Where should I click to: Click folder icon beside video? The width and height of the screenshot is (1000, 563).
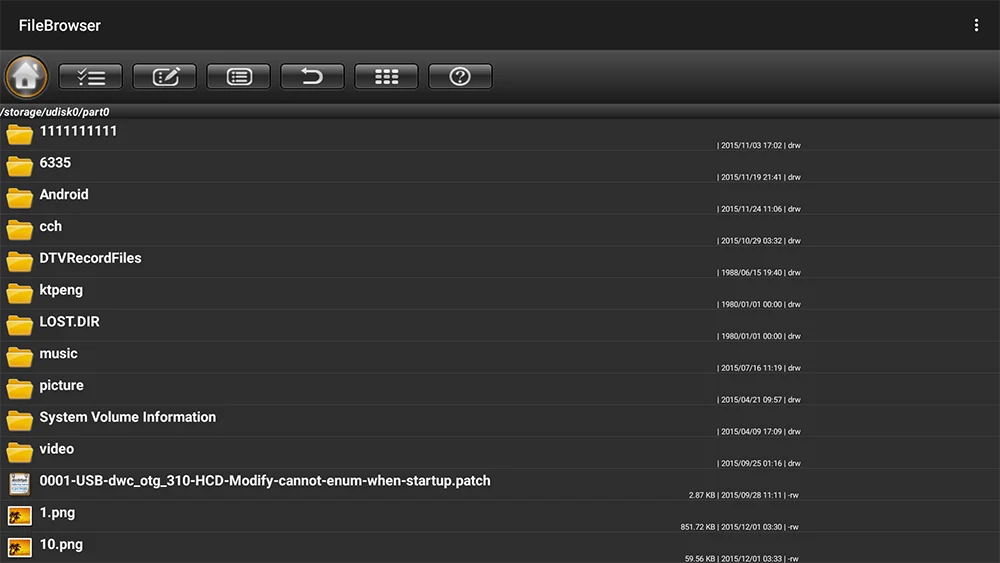pyautogui.click(x=20, y=453)
